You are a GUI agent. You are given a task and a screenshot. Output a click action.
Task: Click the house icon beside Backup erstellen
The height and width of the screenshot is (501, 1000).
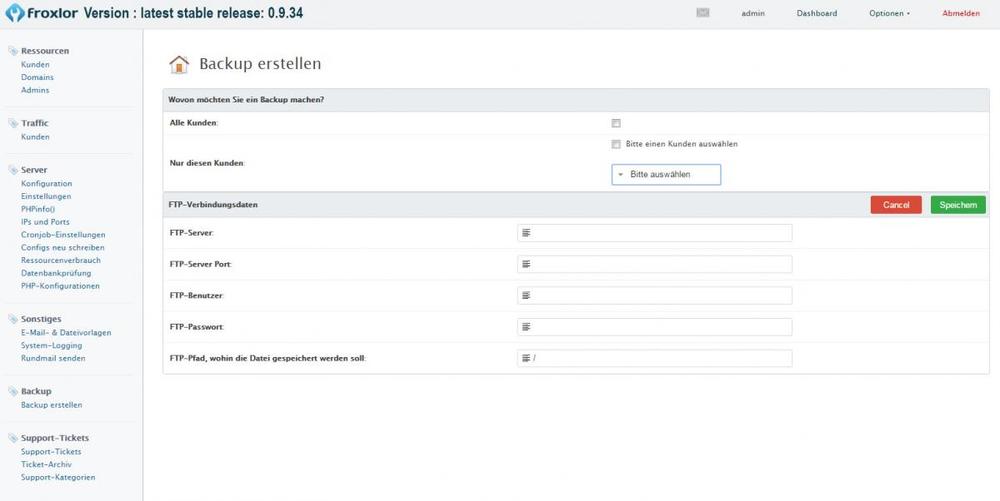click(179, 65)
